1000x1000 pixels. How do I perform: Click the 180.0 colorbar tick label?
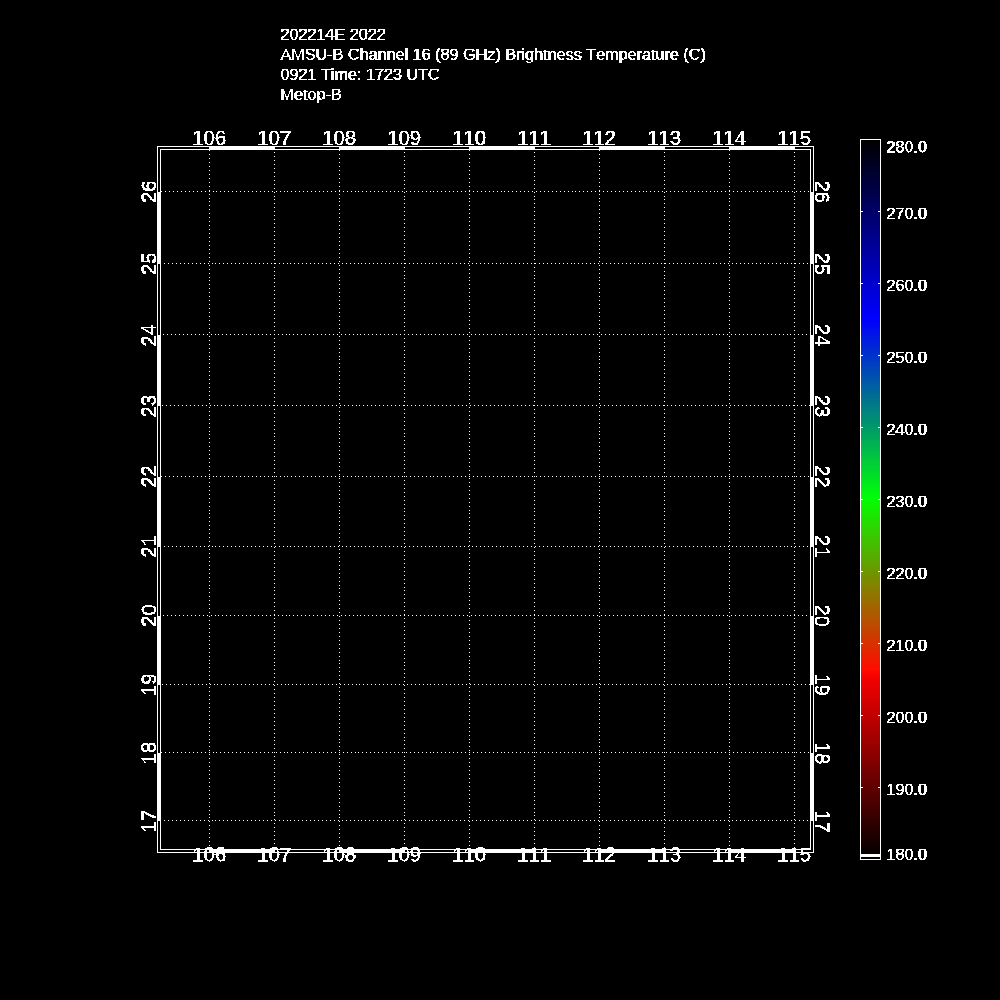[x=906, y=855]
